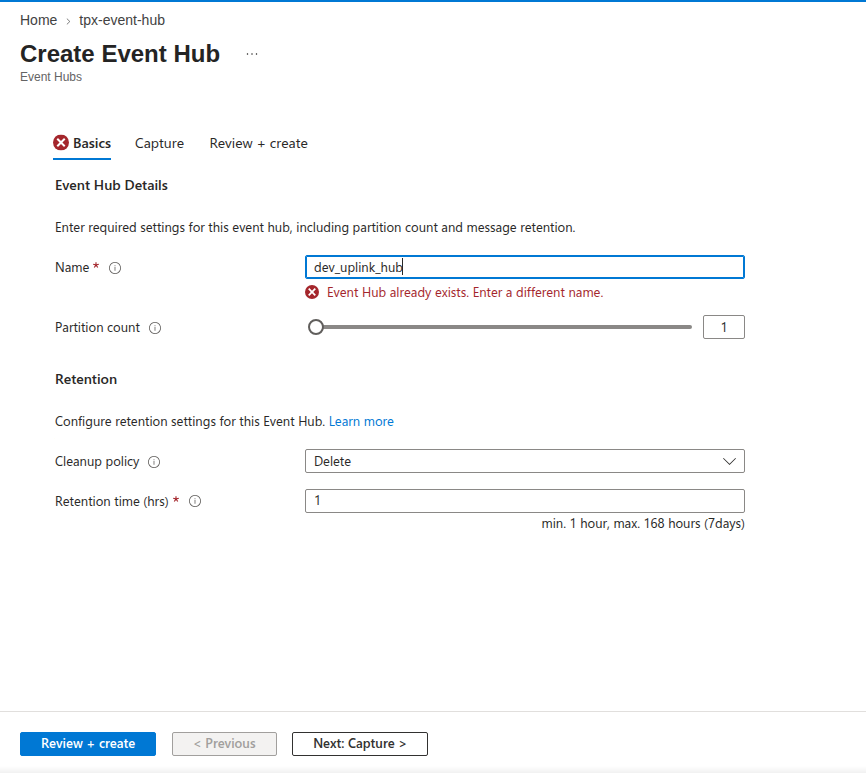Screen dimensions: 866x773
Task: Click the Partition count slider handle
Action: coord(316,327)
